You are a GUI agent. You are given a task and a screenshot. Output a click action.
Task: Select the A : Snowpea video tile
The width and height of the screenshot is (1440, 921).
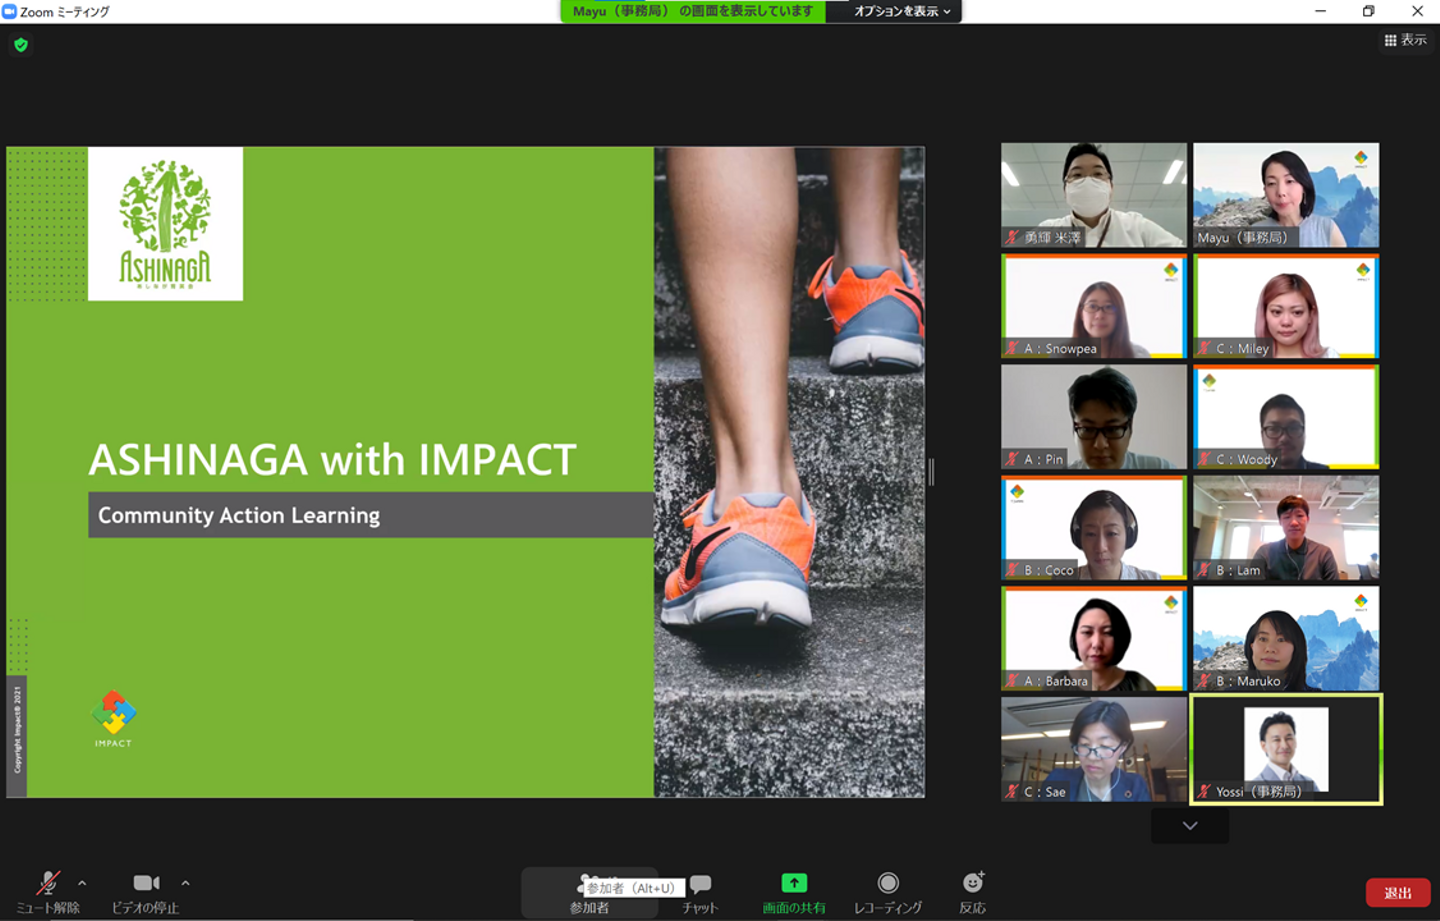[x=1094, y=306]
